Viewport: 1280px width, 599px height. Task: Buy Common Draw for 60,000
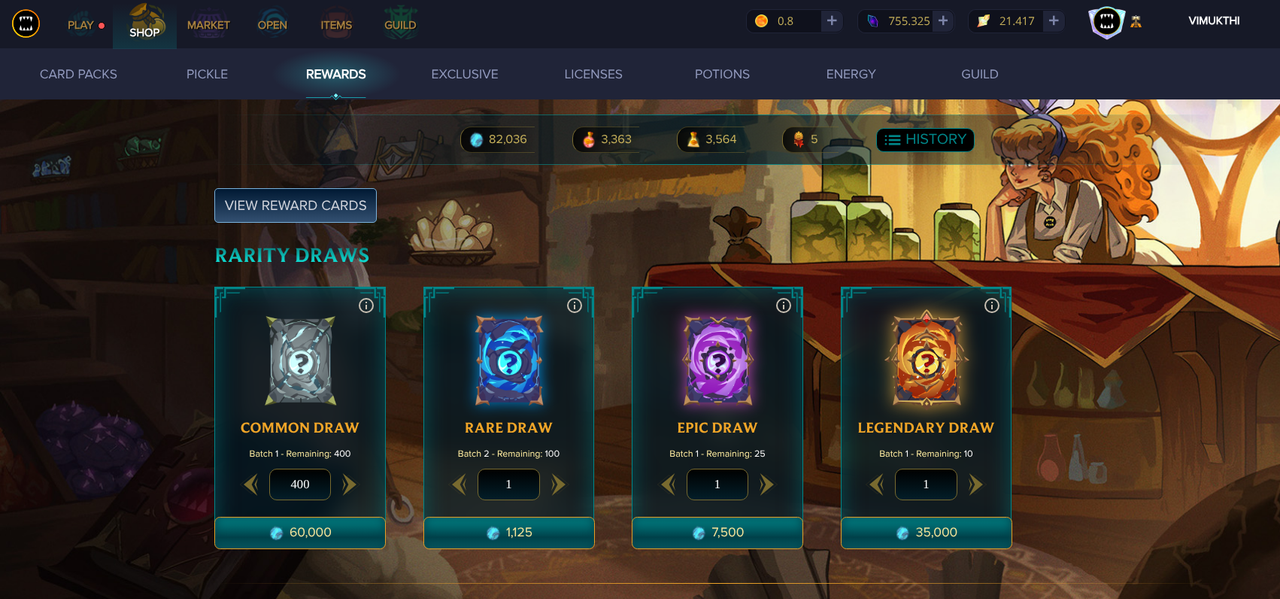point(300,533)
